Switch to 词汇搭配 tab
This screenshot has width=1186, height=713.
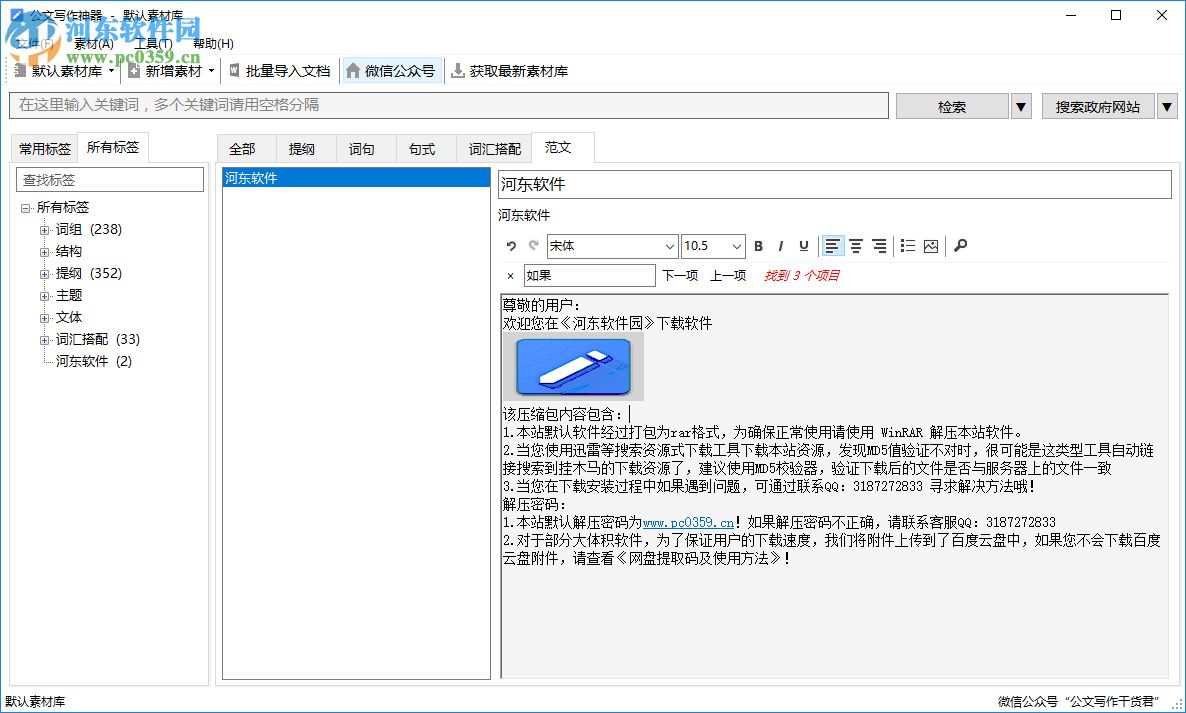494,149
